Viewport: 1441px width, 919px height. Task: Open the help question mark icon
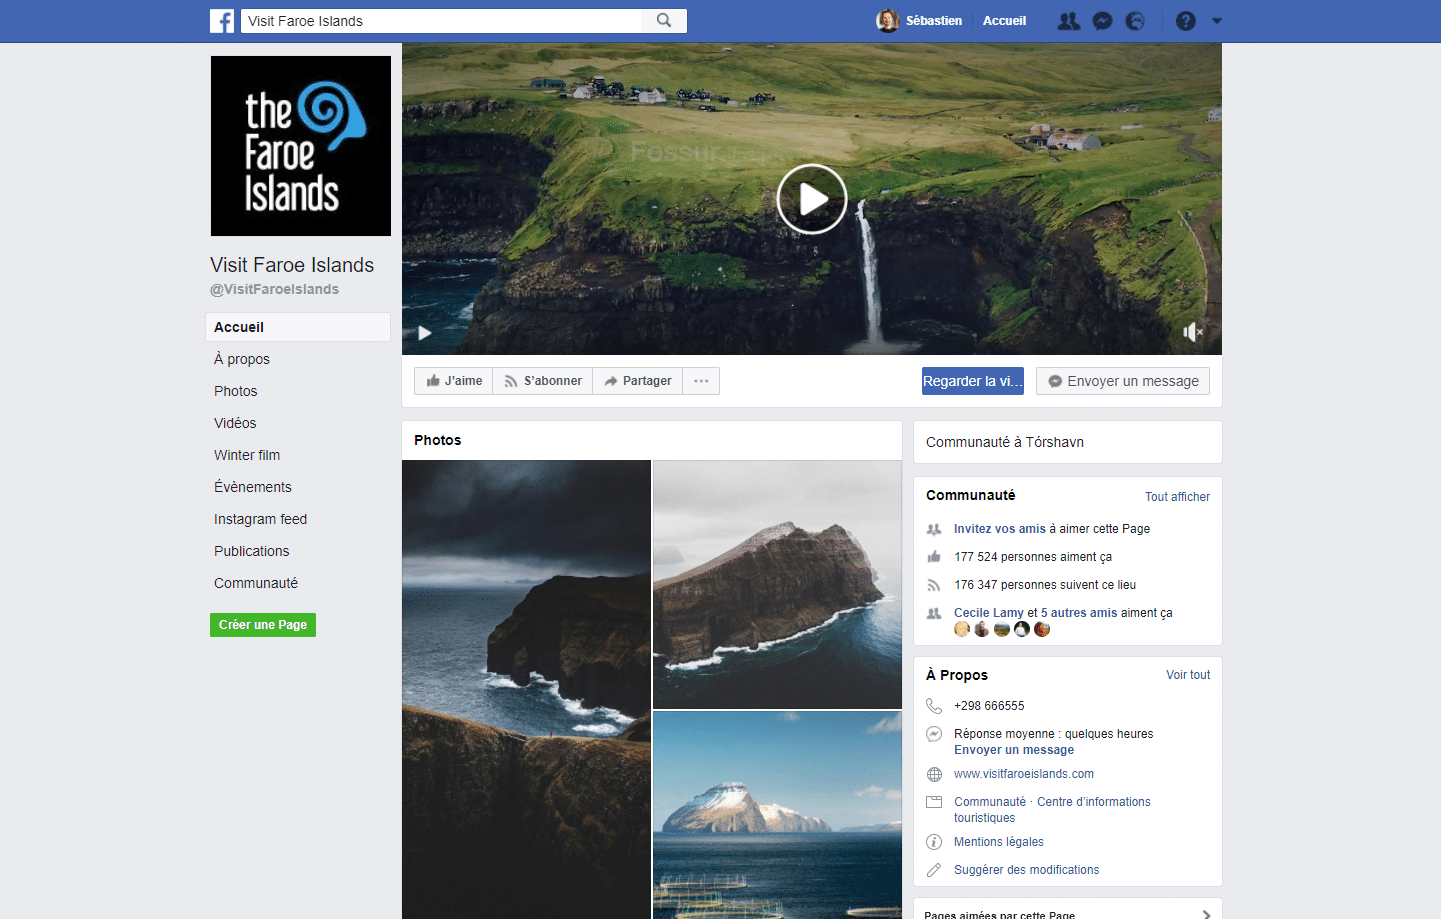point(1186,21)
